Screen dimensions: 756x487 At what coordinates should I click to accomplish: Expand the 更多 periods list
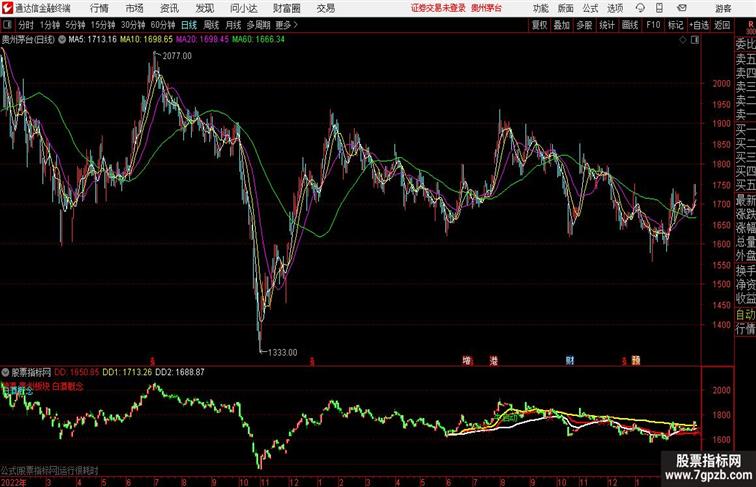tap(286, 25)
